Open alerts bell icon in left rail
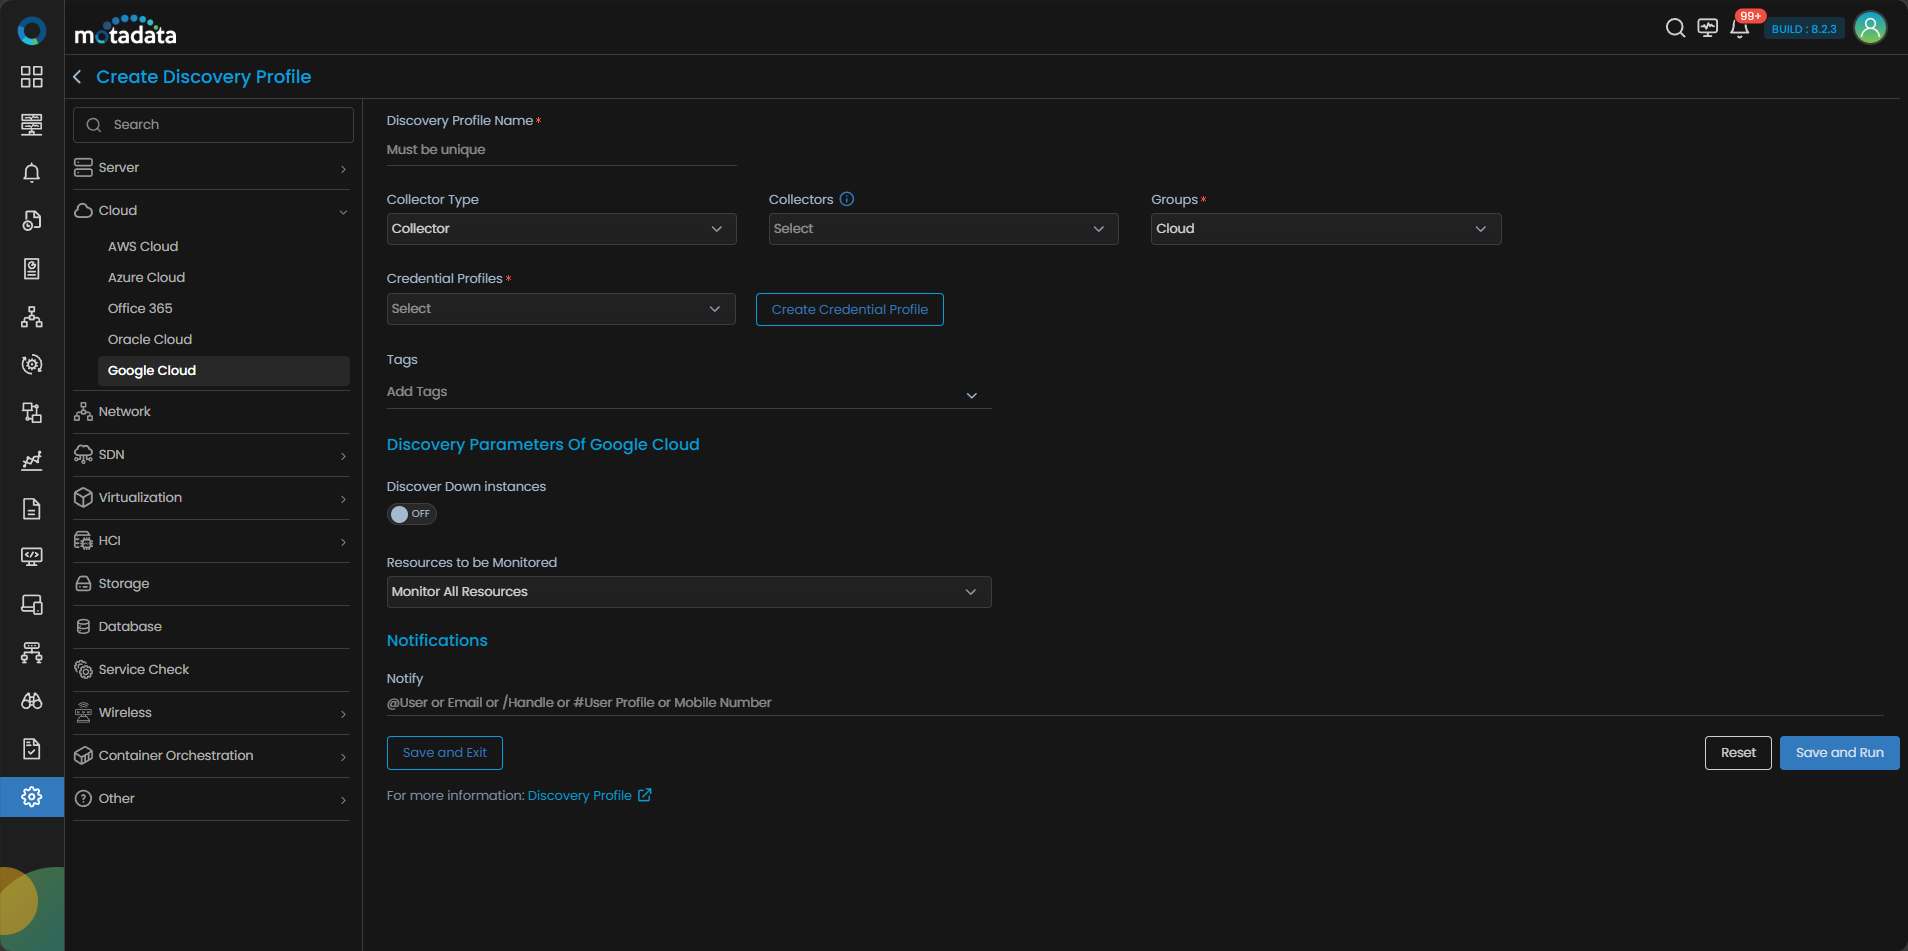 click(x=32, y=173)
